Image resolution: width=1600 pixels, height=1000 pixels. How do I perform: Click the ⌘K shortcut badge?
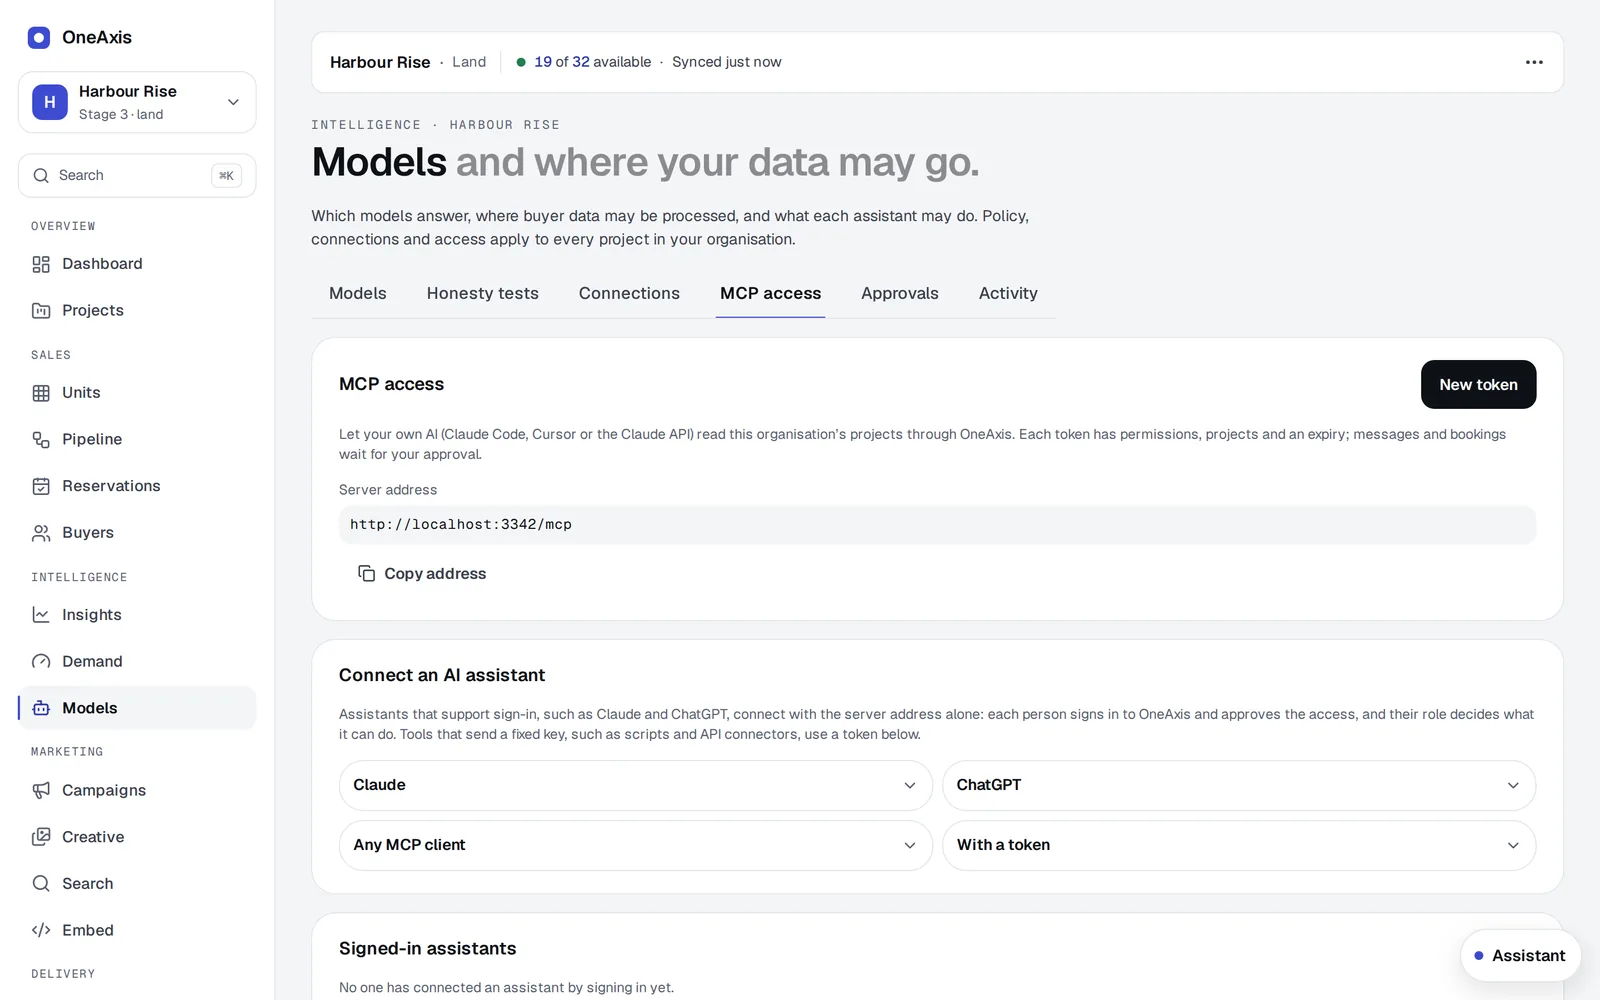226,176
